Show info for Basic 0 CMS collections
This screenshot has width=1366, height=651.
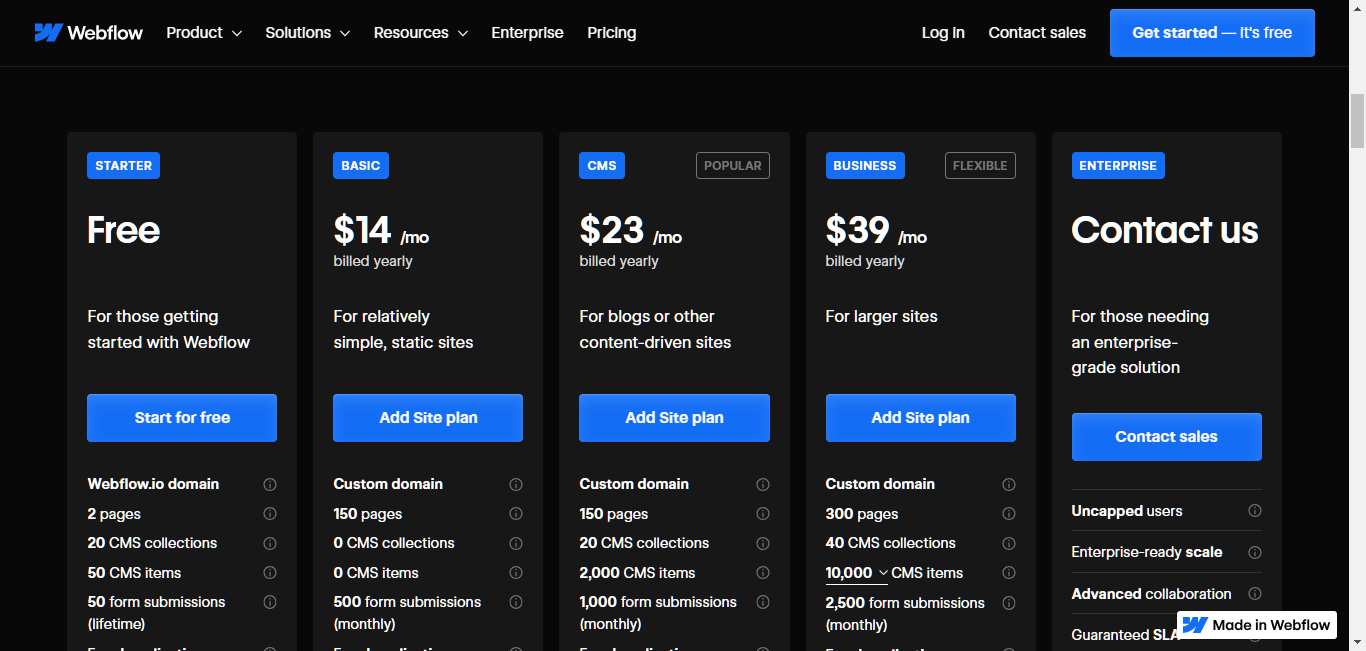516,543
